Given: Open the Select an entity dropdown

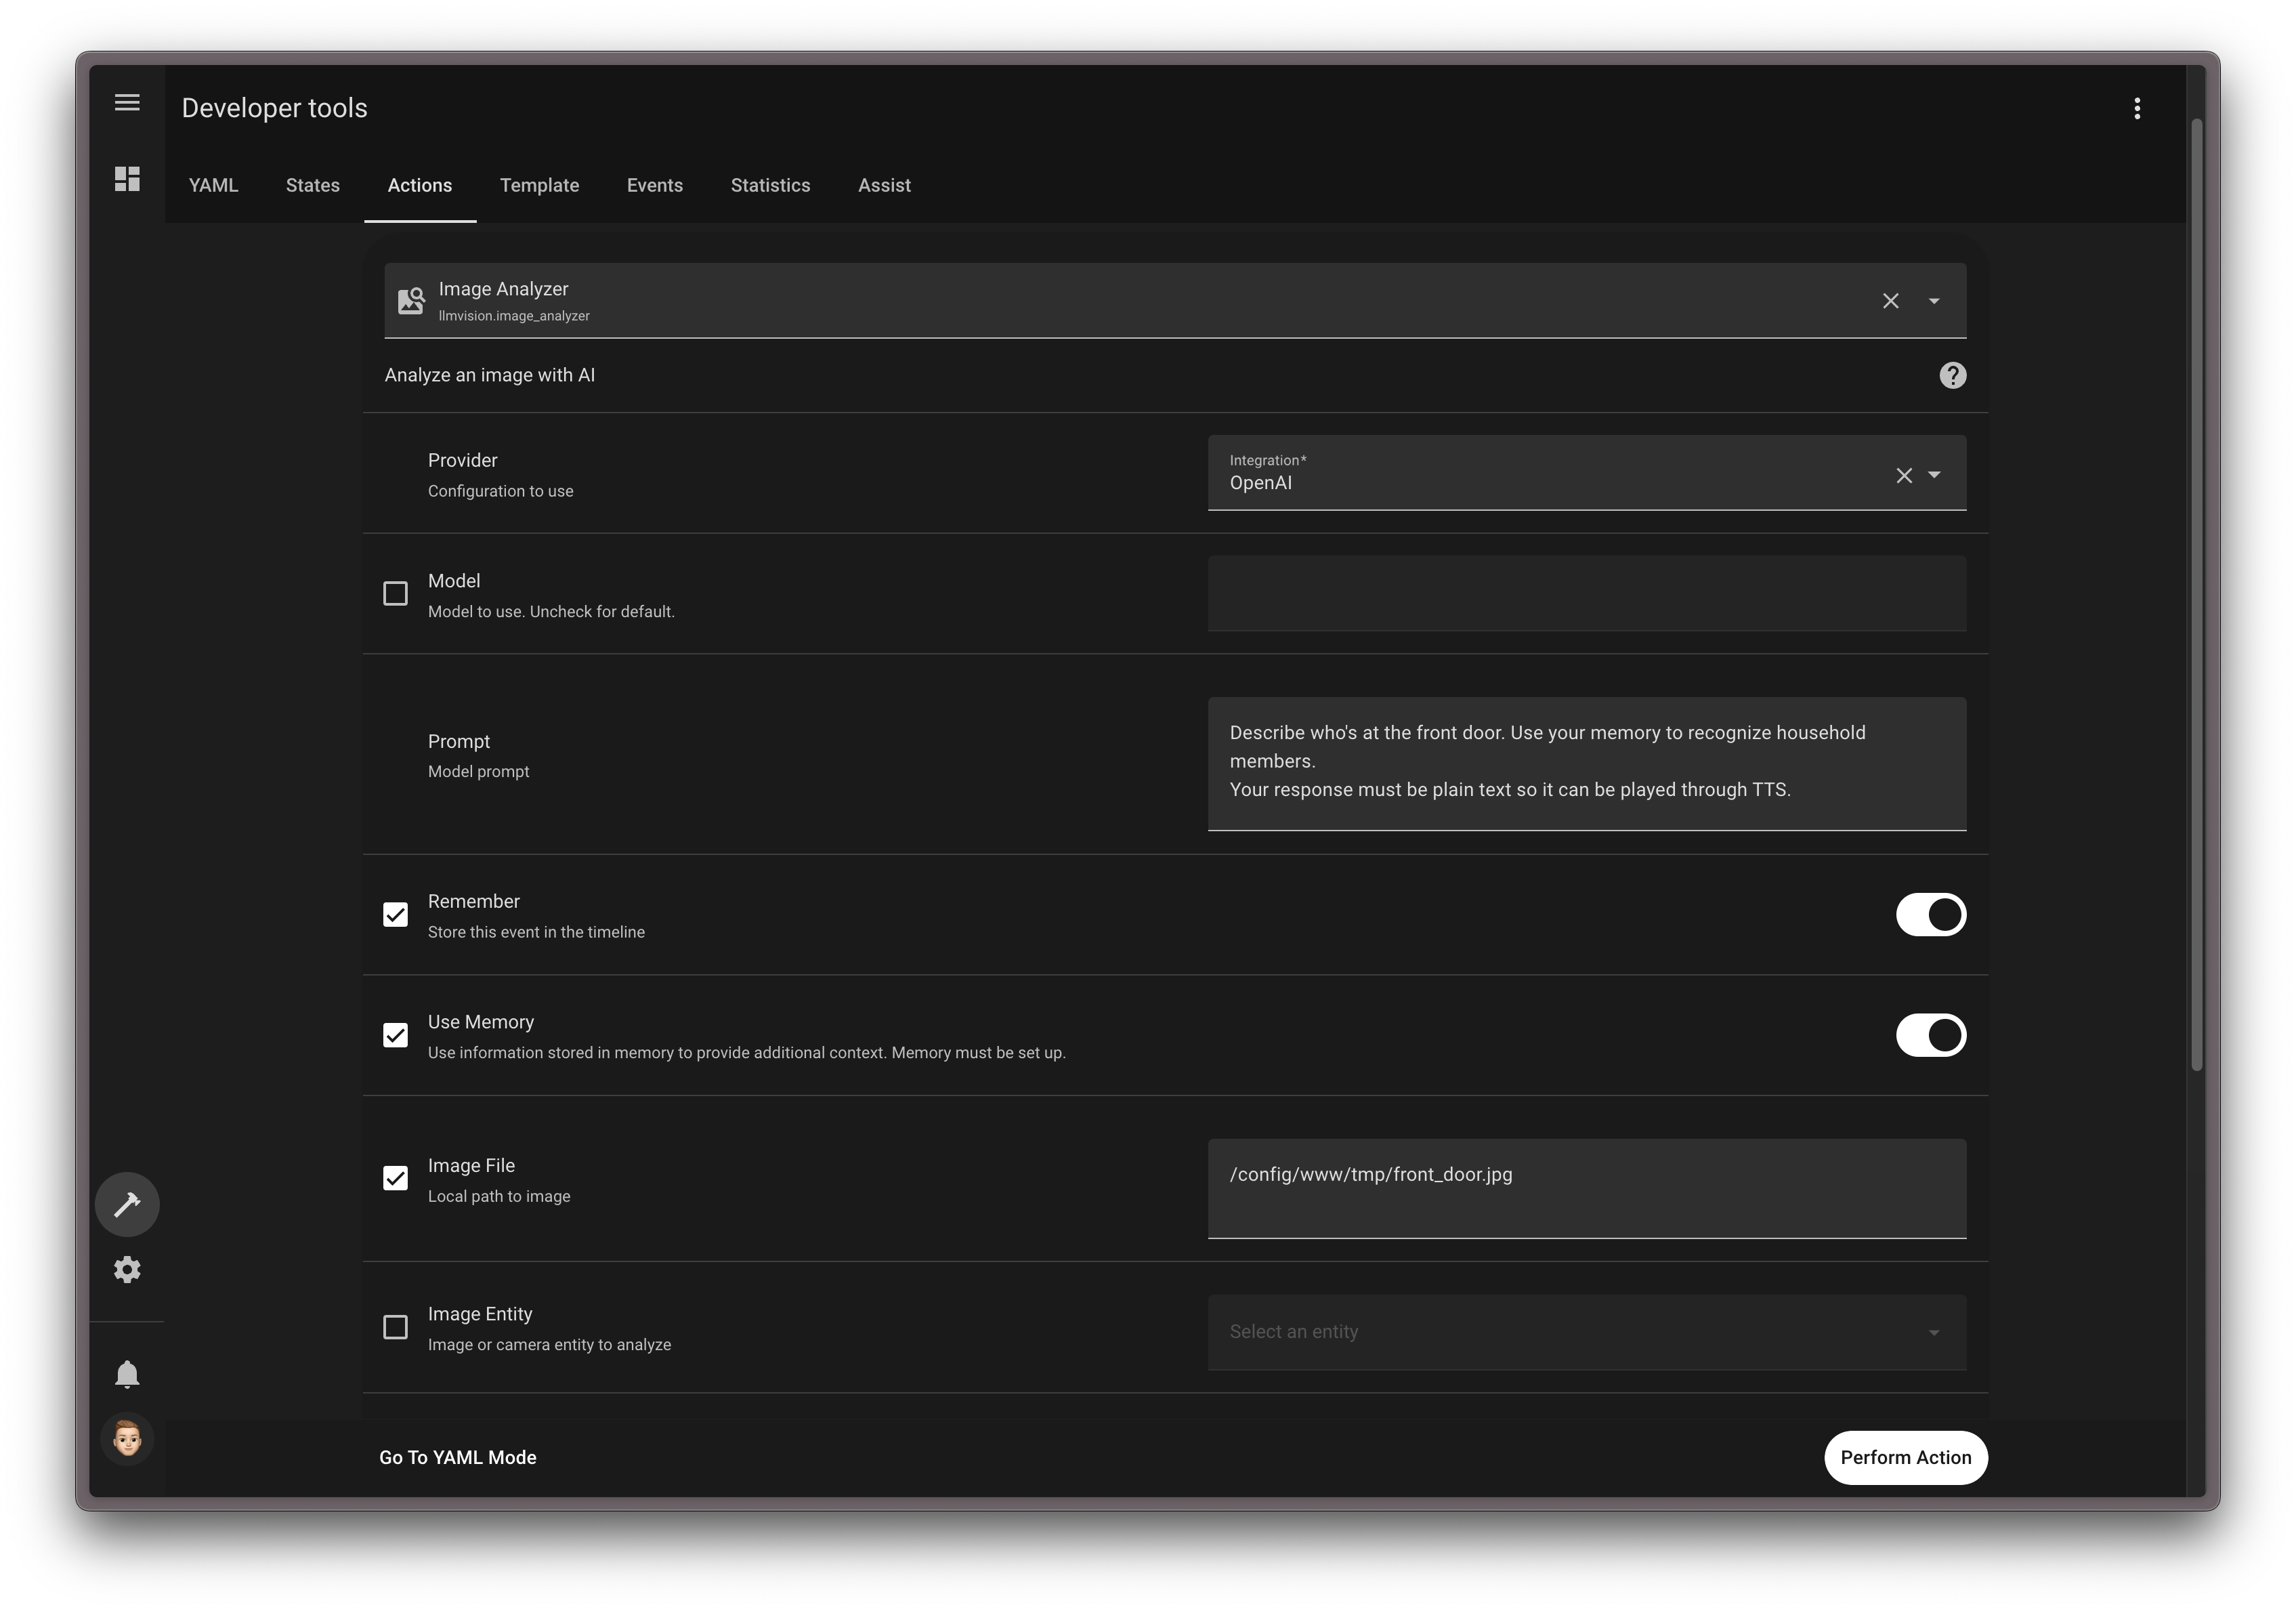Looking at the screenshot, I should point(1587,1332).
